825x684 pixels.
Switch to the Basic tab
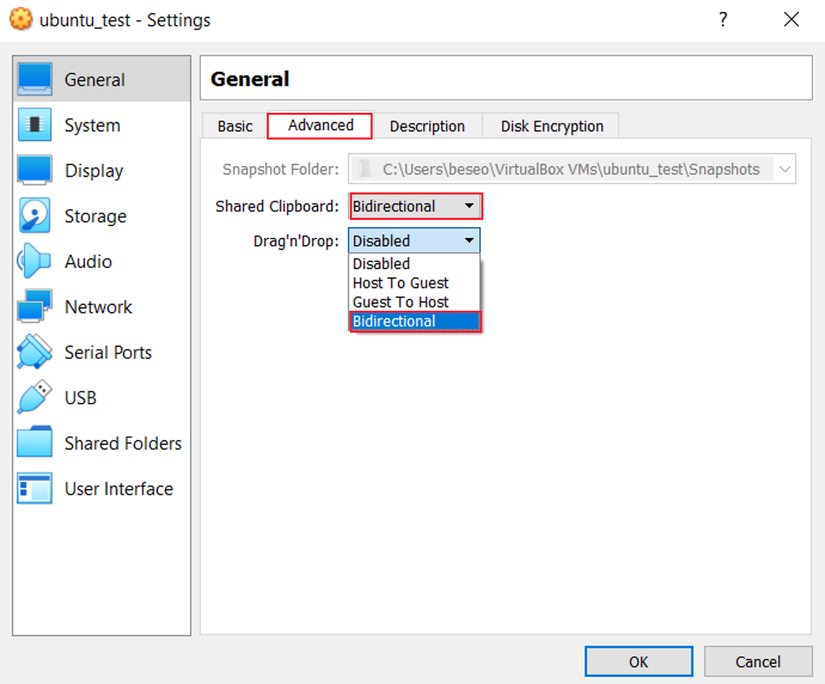[x=235, y=127]
